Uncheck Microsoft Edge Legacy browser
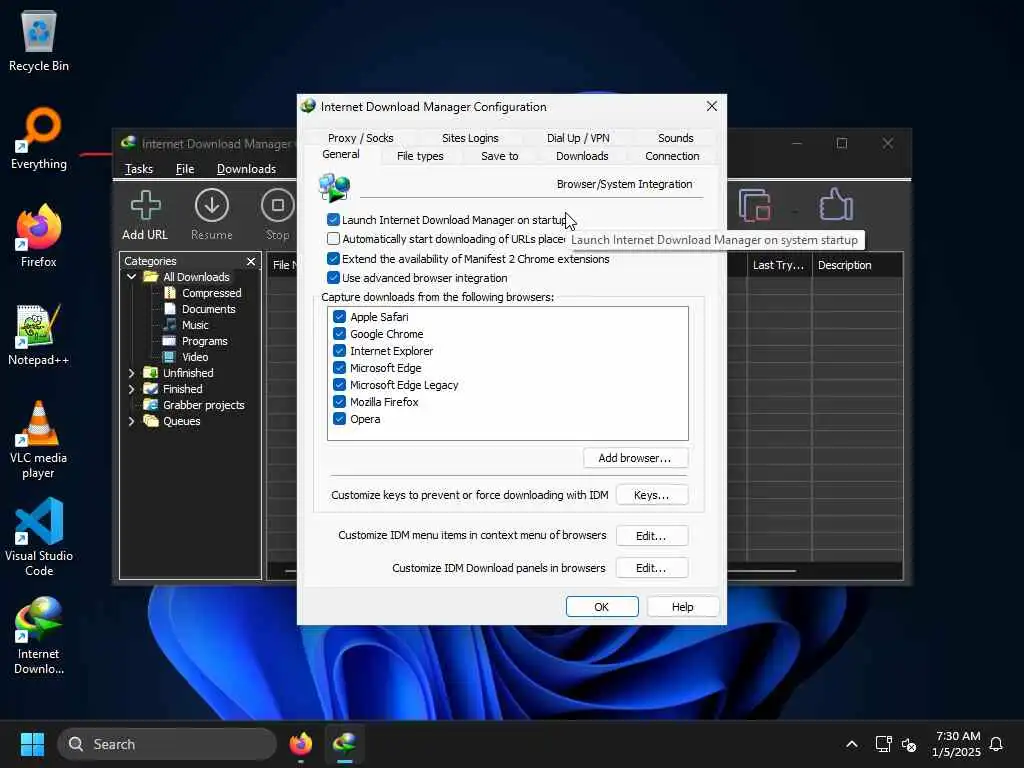Image resolution: width=1024 pixels, height=768 pixels. tap(339, 385)
